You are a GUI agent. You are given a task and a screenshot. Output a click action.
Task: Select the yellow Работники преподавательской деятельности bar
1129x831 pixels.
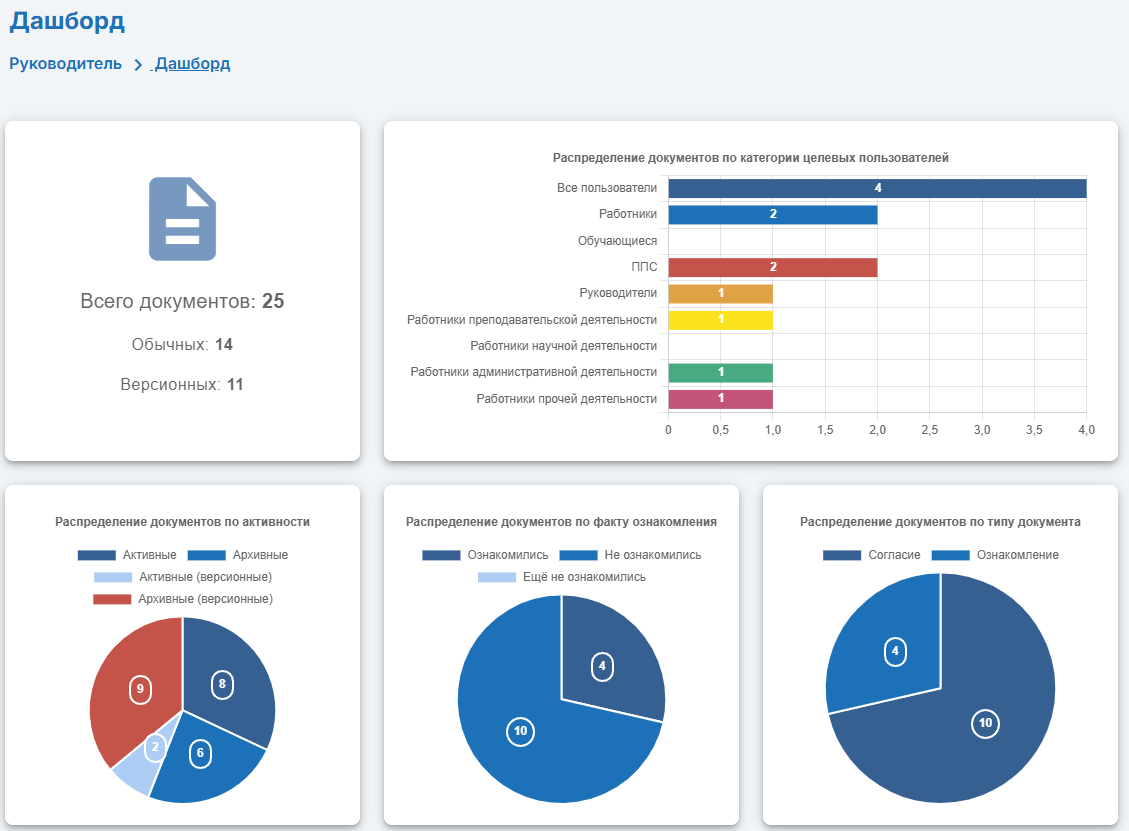point(720,320)
